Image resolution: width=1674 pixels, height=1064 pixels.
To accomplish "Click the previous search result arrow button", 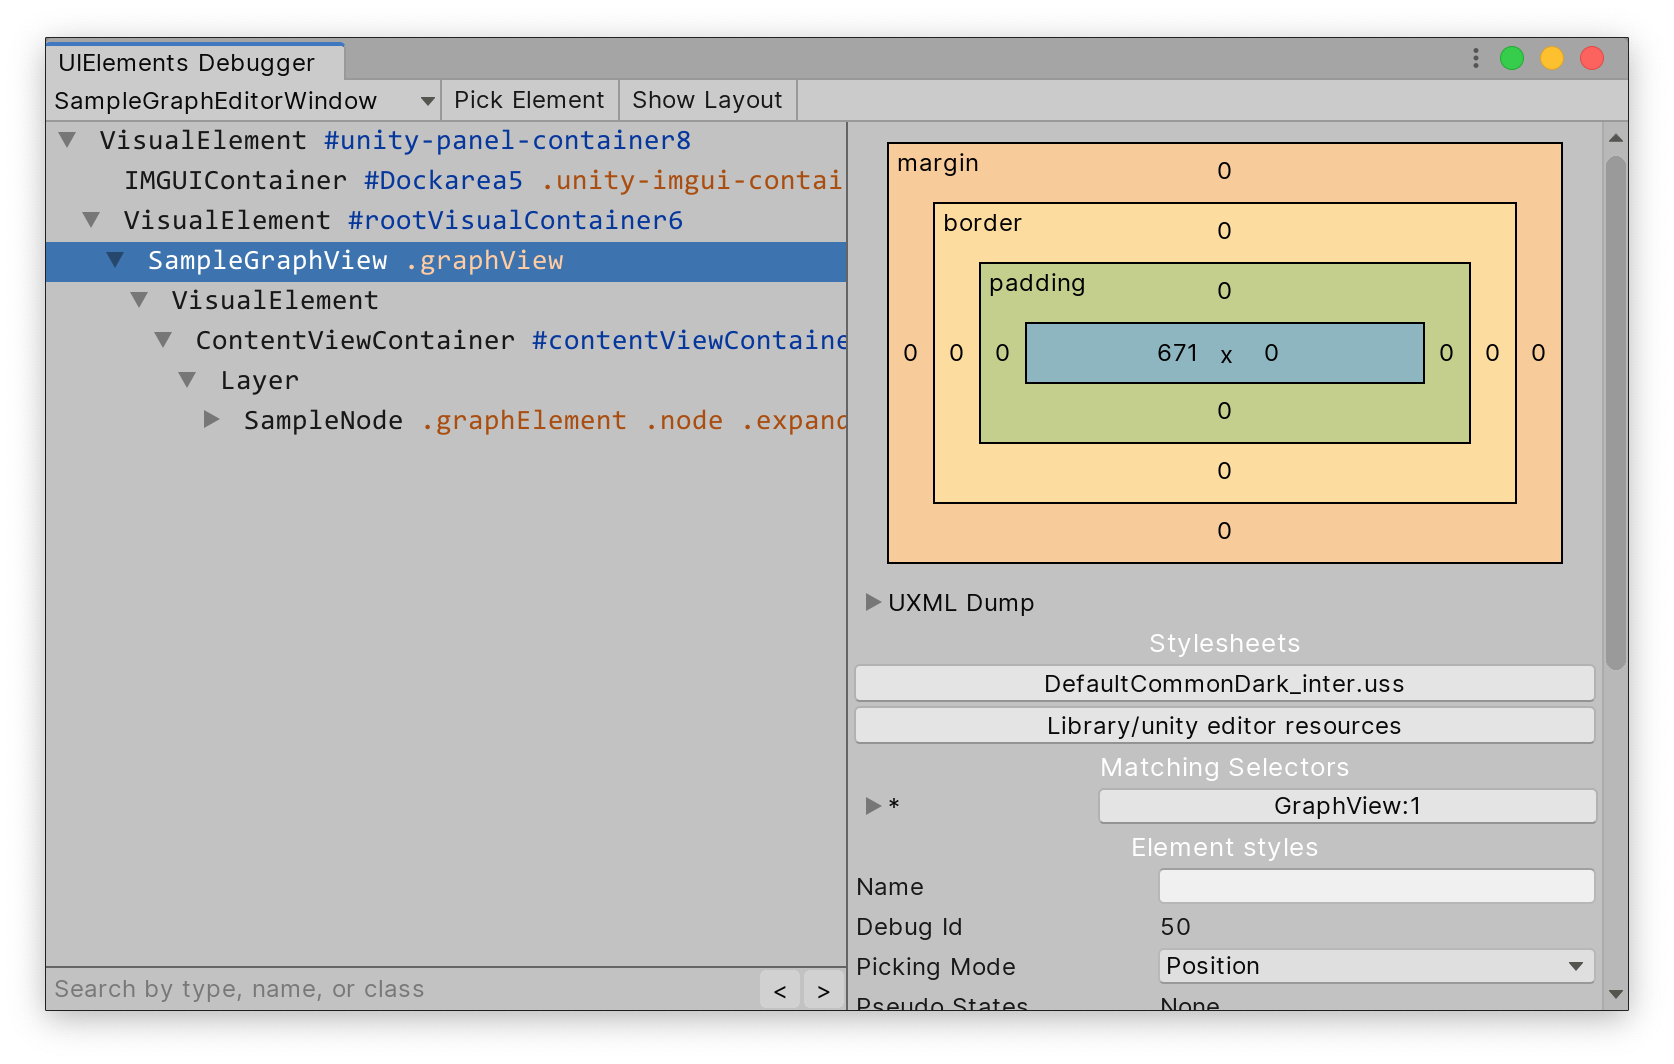I will pyautogui.click(x=780, y=991).
